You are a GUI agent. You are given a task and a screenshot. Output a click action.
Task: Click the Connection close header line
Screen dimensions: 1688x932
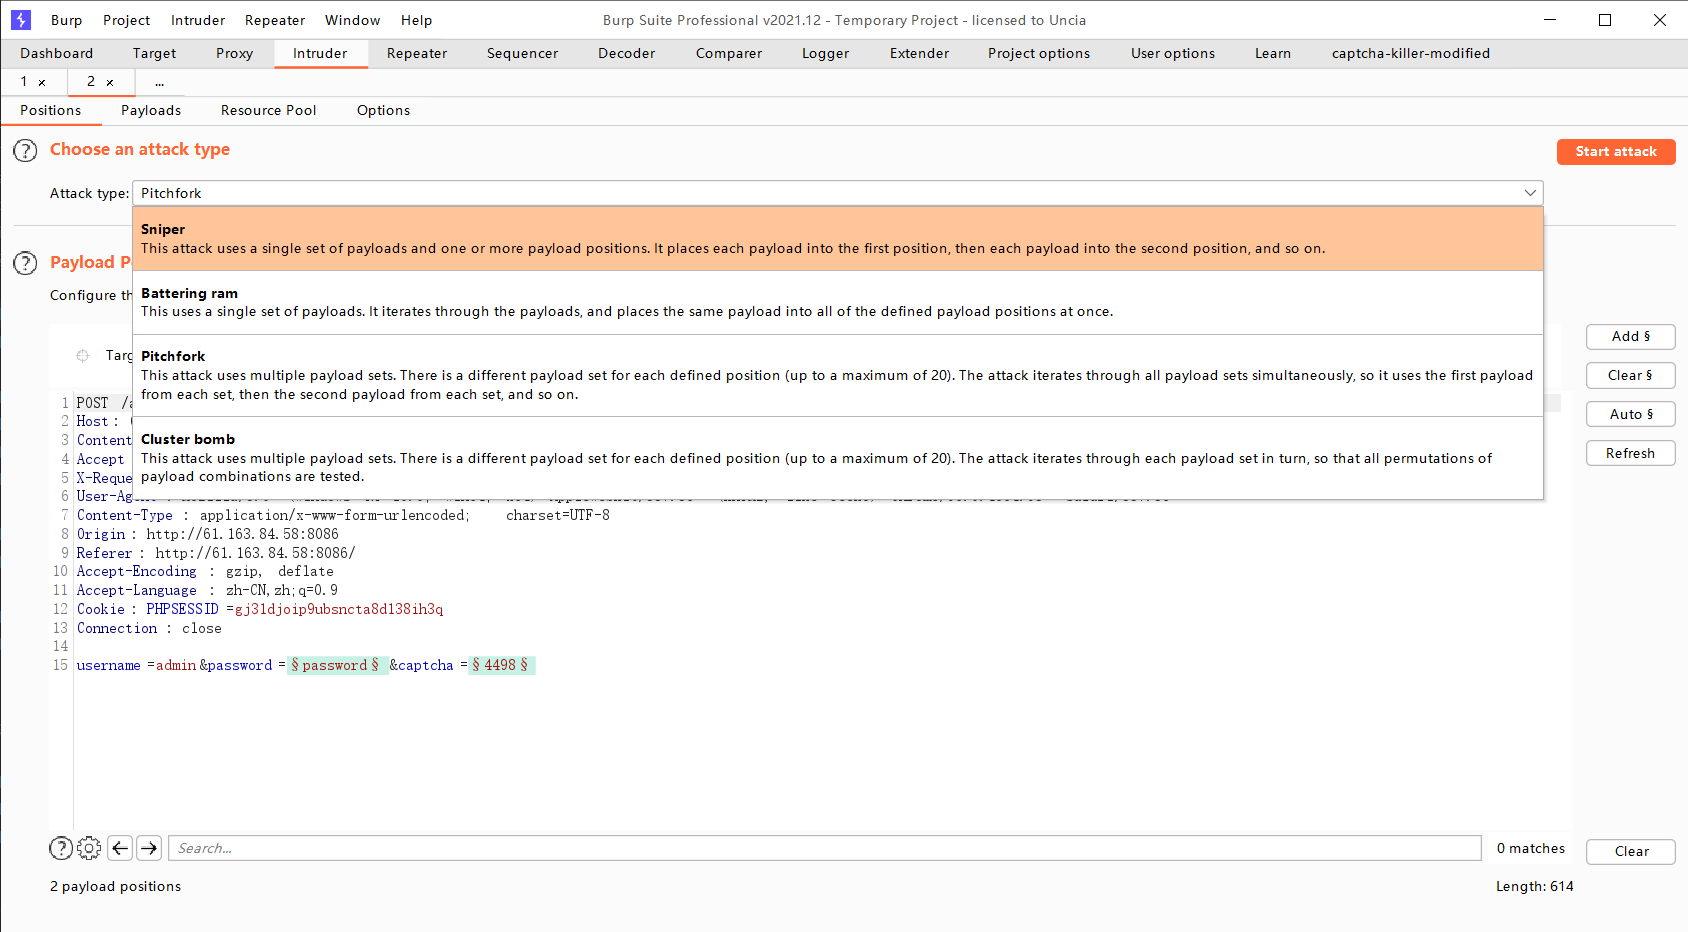pos(150,628)
